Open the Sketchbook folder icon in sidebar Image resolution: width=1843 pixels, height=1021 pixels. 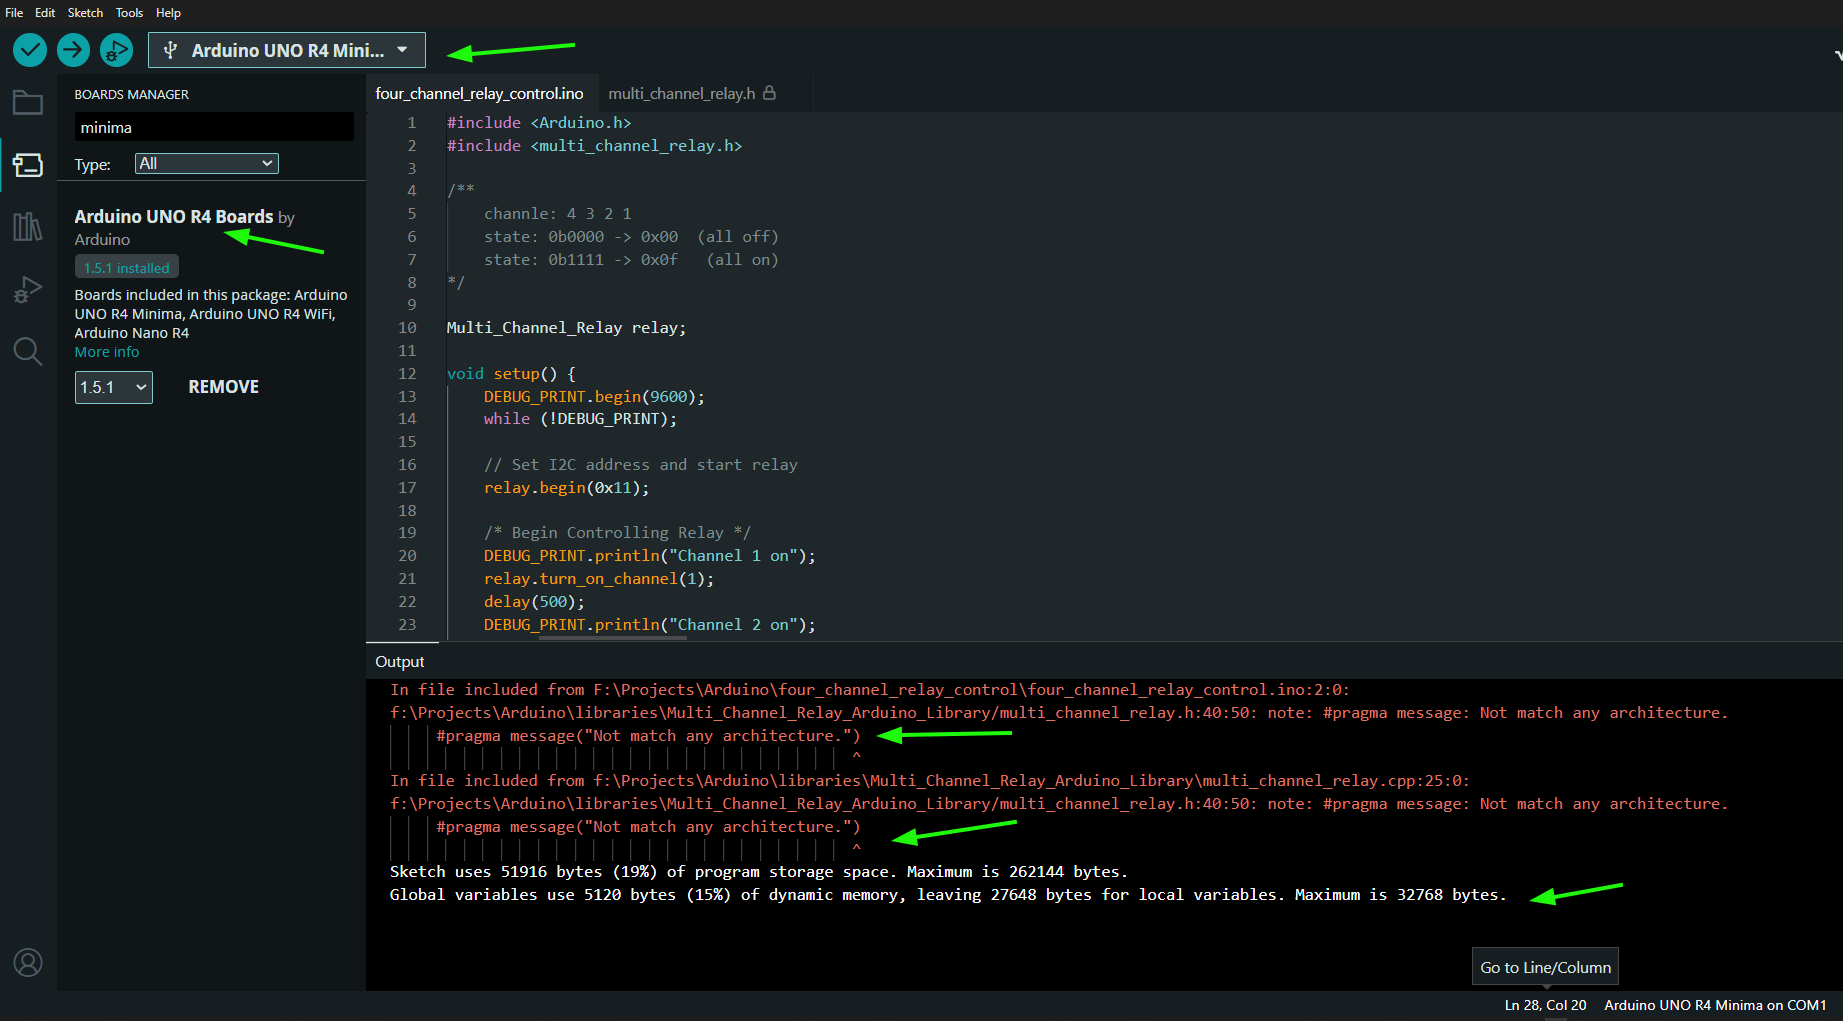pos(28,103)
